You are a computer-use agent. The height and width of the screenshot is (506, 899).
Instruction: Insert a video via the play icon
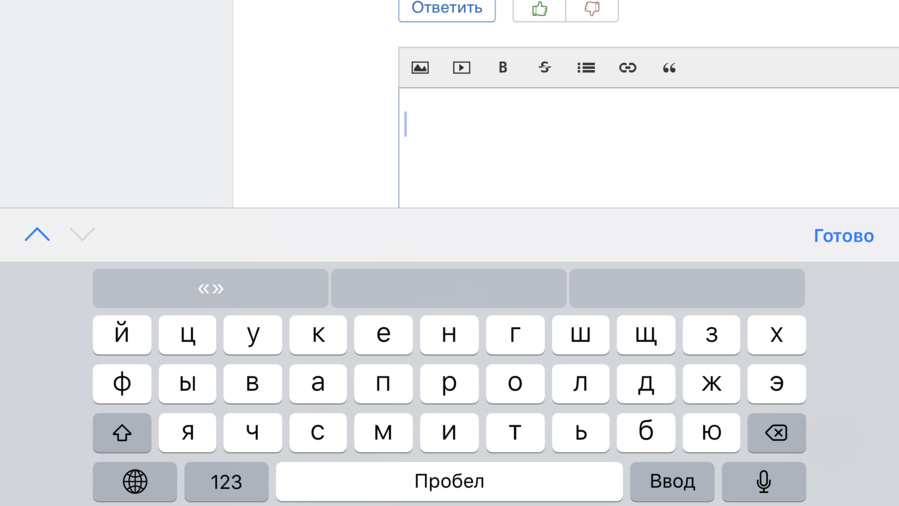tap(462, 68)
